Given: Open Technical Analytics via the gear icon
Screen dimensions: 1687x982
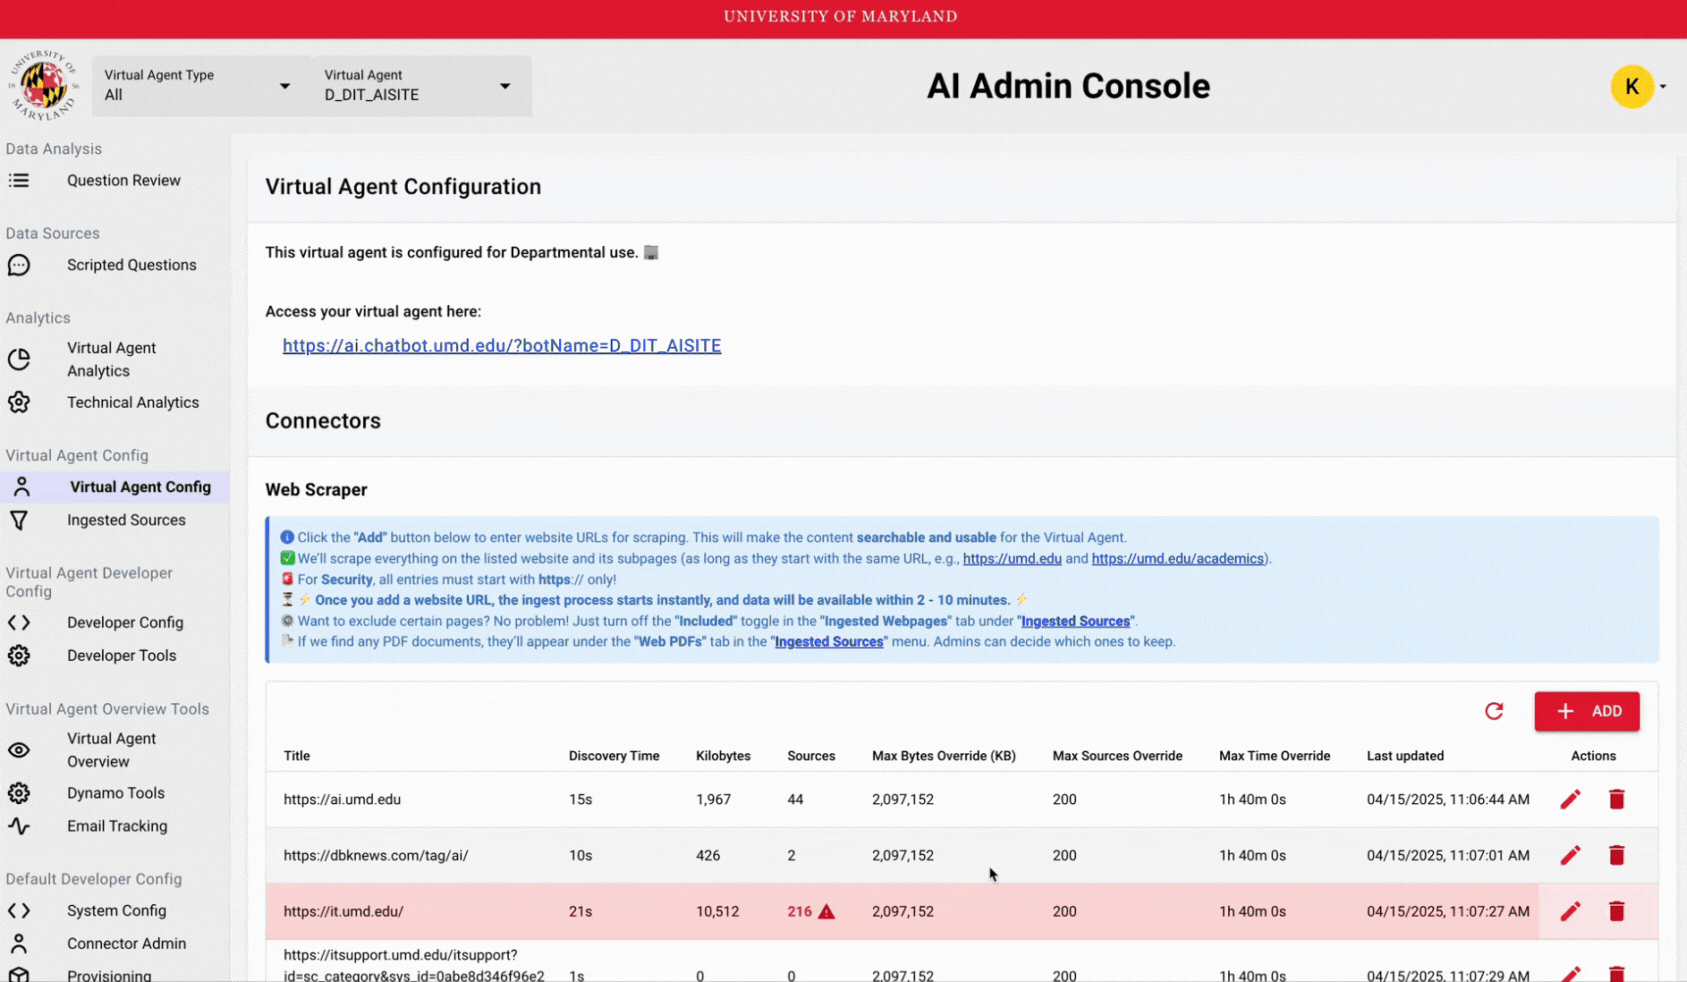Looking at the screenshot, I should [x=20, y=402].
